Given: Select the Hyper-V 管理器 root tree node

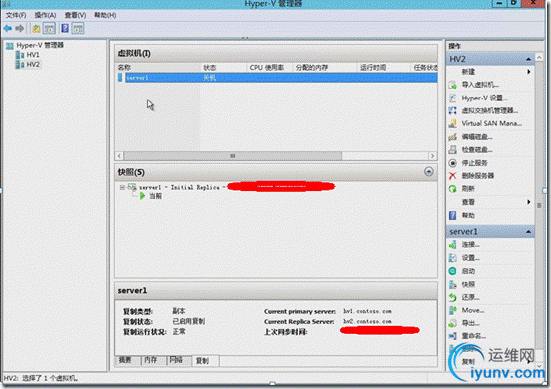Looking at the screenshot, I should coord(40,45).
